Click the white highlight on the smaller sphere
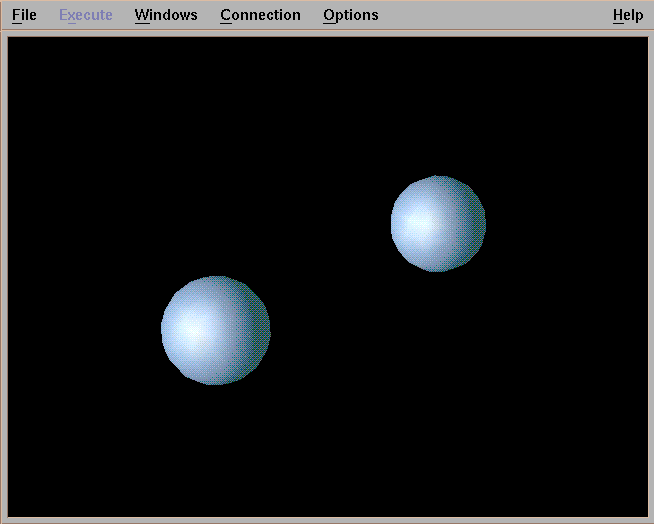 (418, 222)
